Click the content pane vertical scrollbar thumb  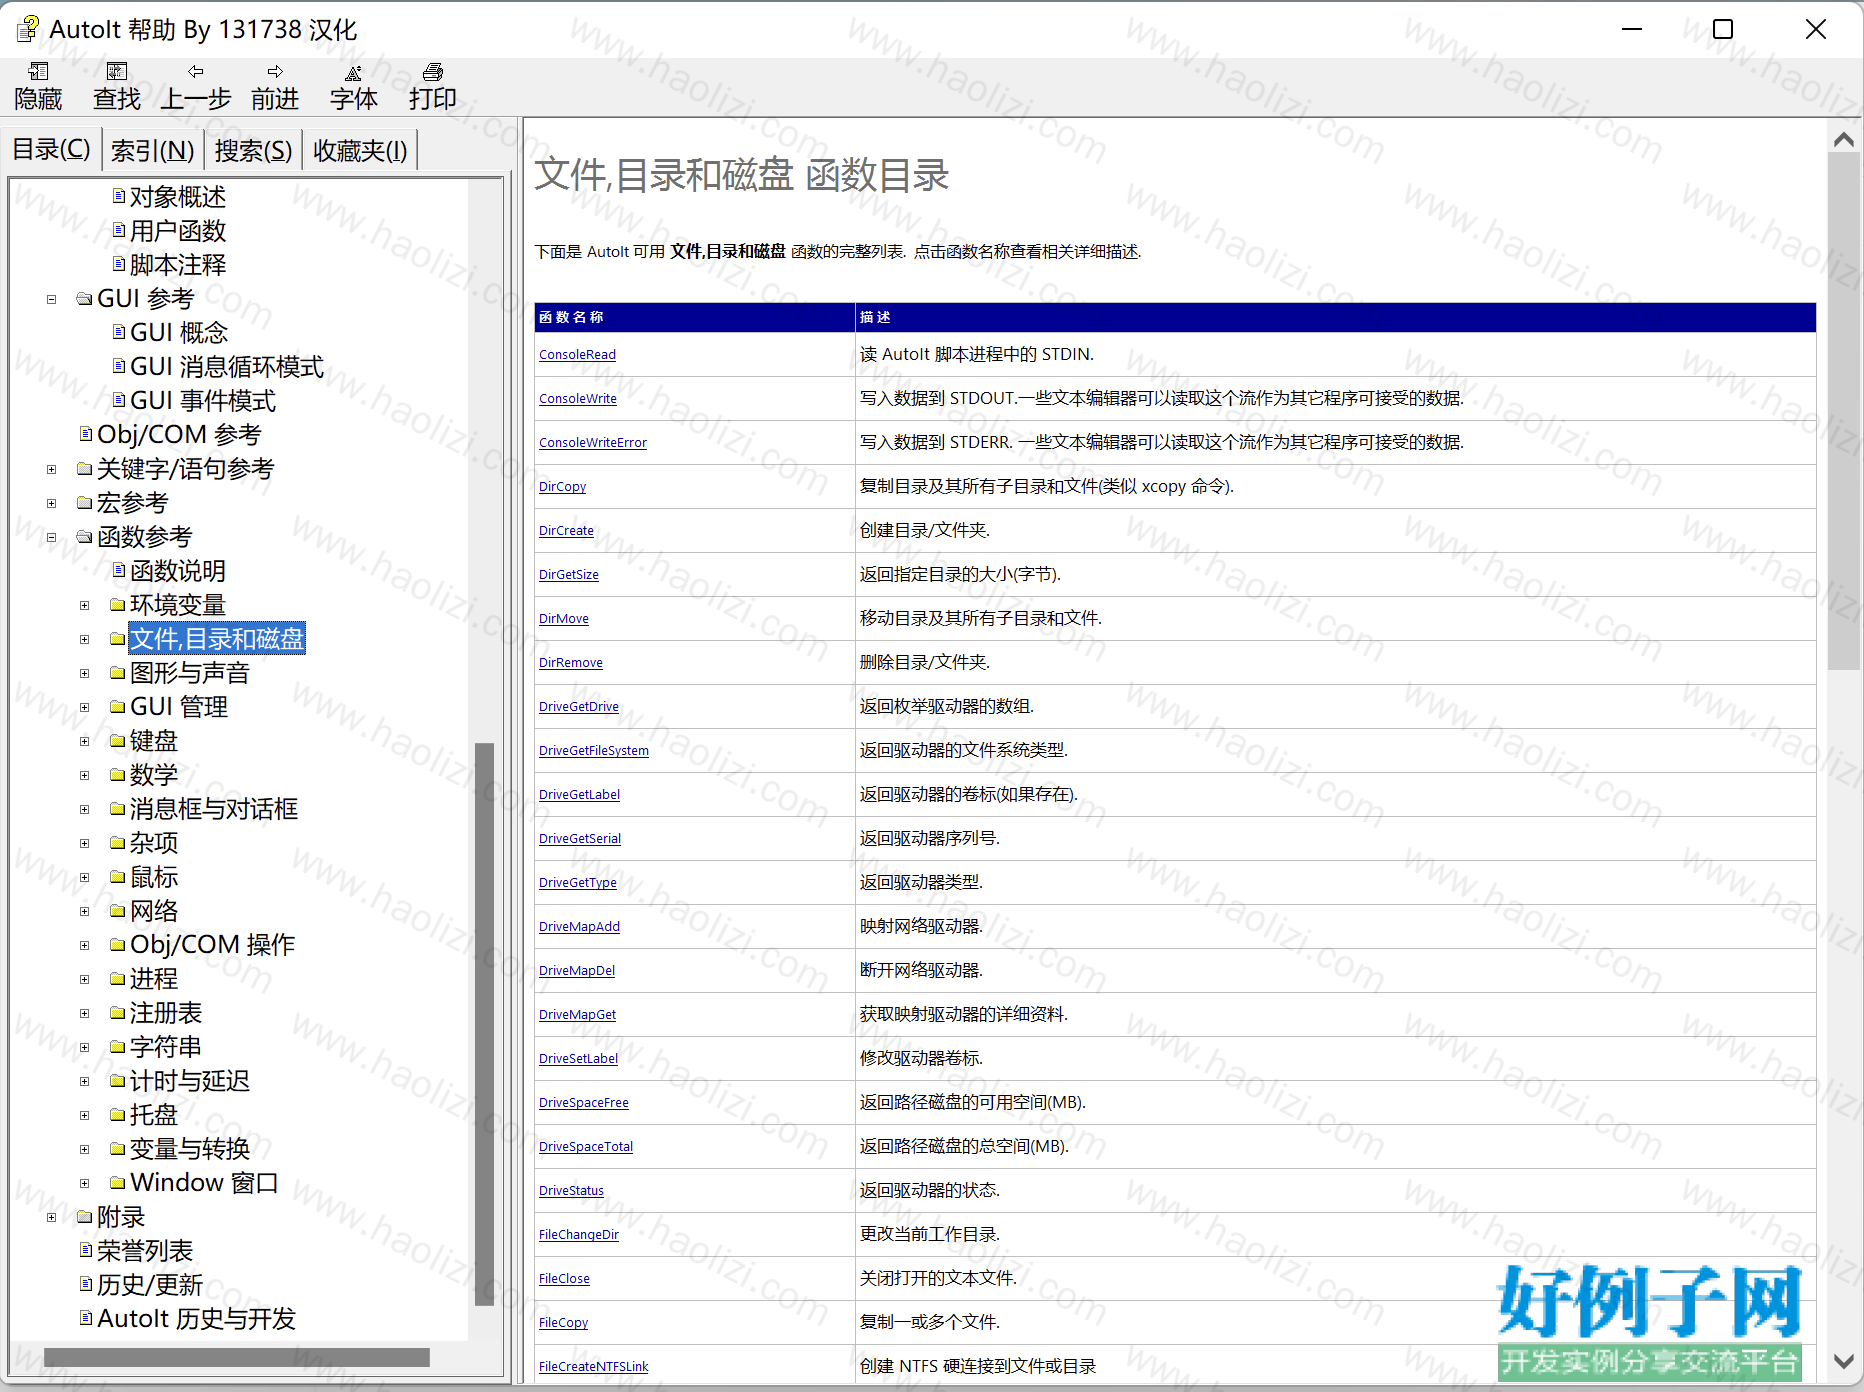[x=1843, y=410]
